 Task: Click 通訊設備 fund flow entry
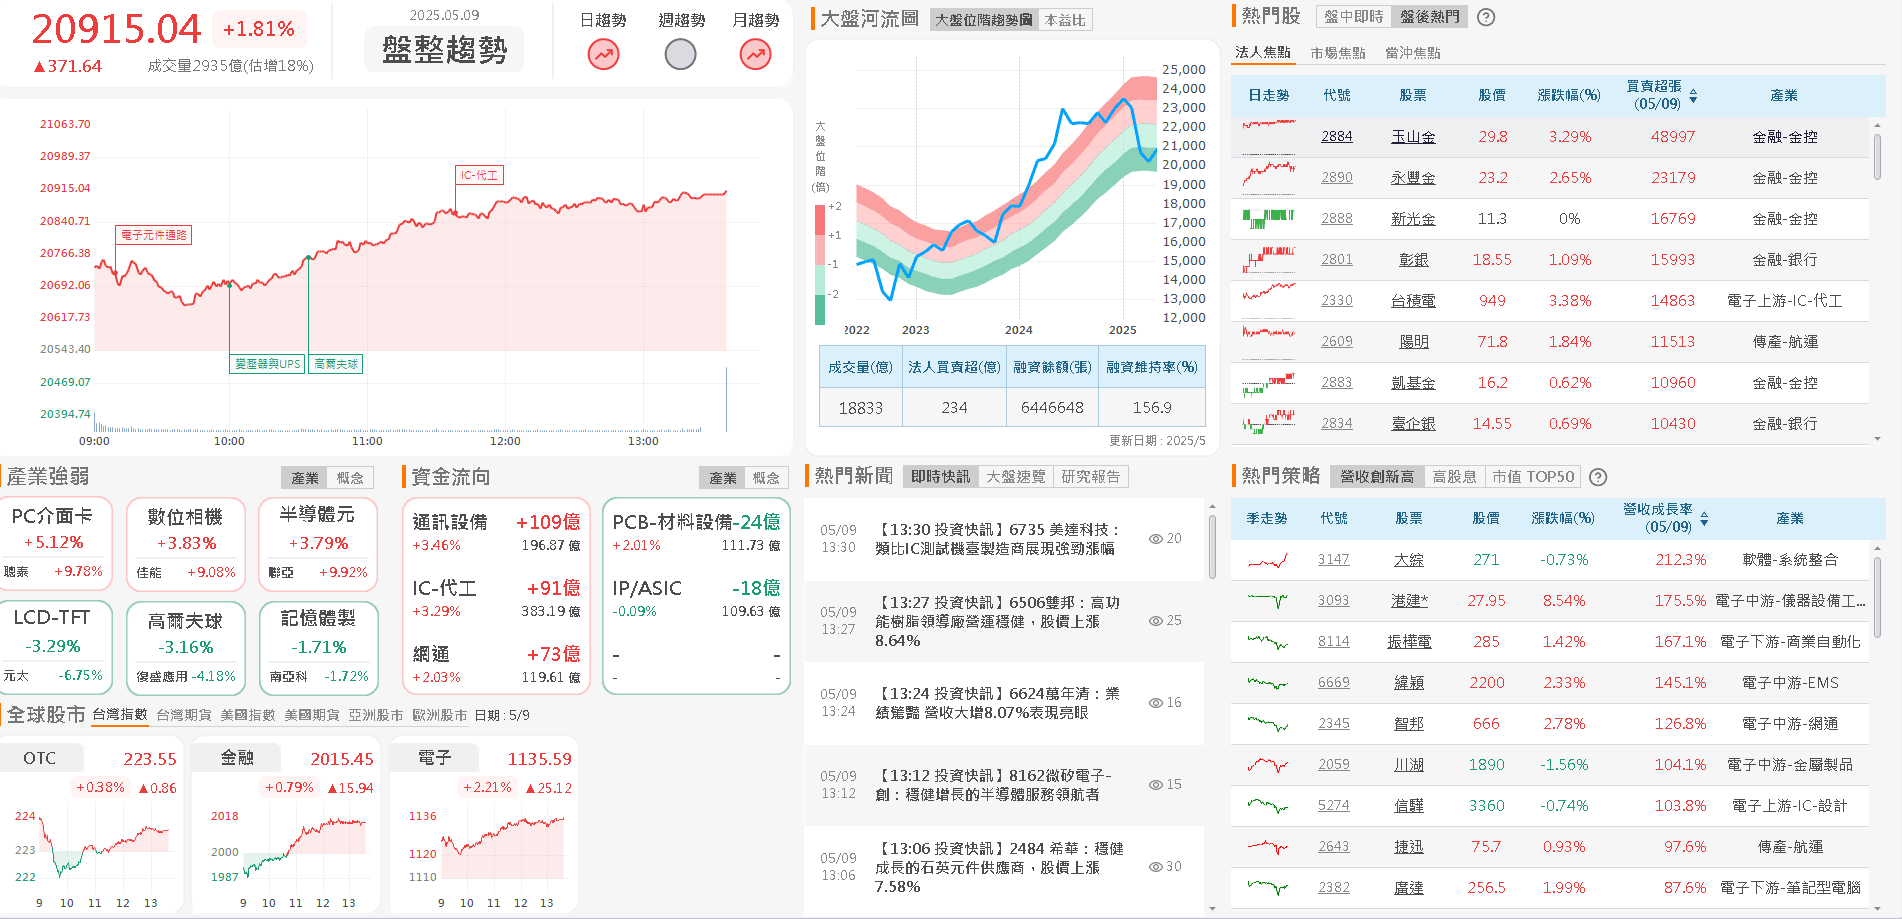click(x=496, y=533)
